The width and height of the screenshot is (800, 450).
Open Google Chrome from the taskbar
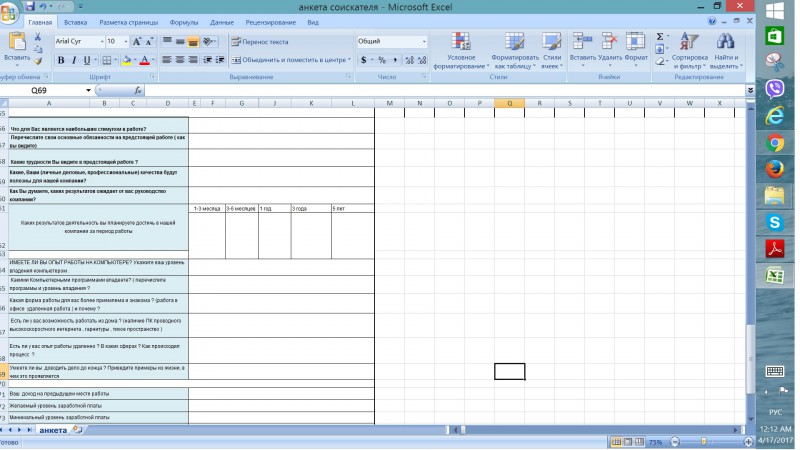click(x=774, y=143)
